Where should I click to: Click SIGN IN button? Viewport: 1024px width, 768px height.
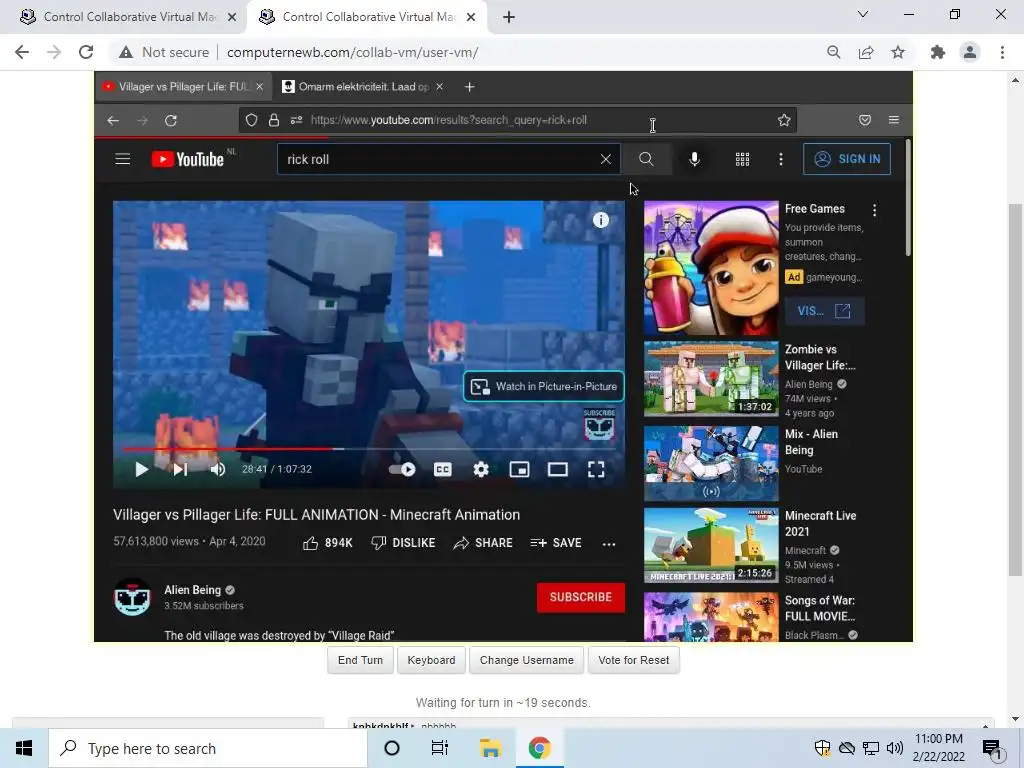[x=847, y=159]
